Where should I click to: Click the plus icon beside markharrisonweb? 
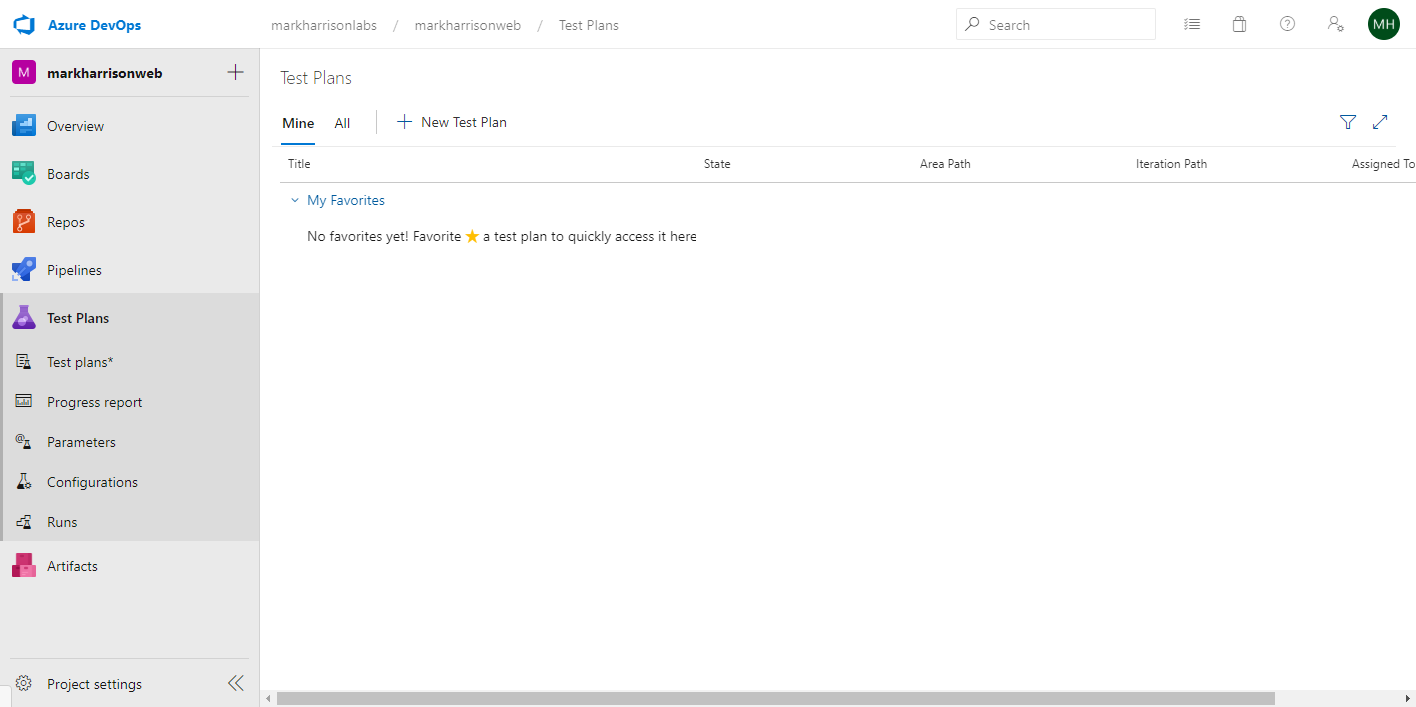[x=236, y=72]
